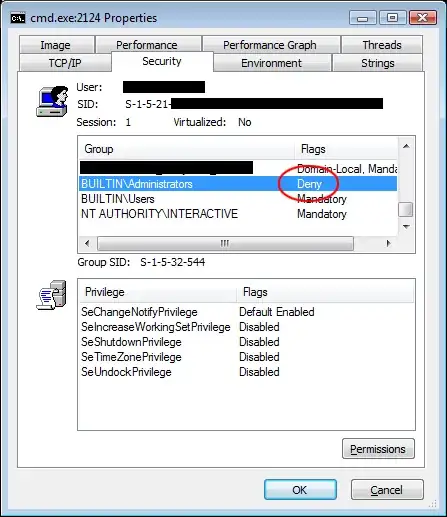Select the NT AUTHORITY\INTERACTIVE group row
The width and height of the screenshot is (447, 517).
tap(238, 214)
